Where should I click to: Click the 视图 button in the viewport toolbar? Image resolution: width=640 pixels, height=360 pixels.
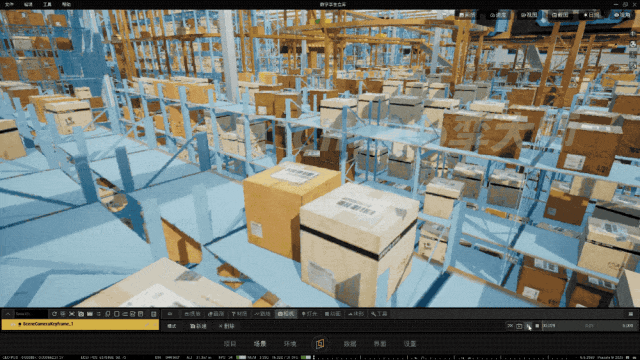pos(529,15)
